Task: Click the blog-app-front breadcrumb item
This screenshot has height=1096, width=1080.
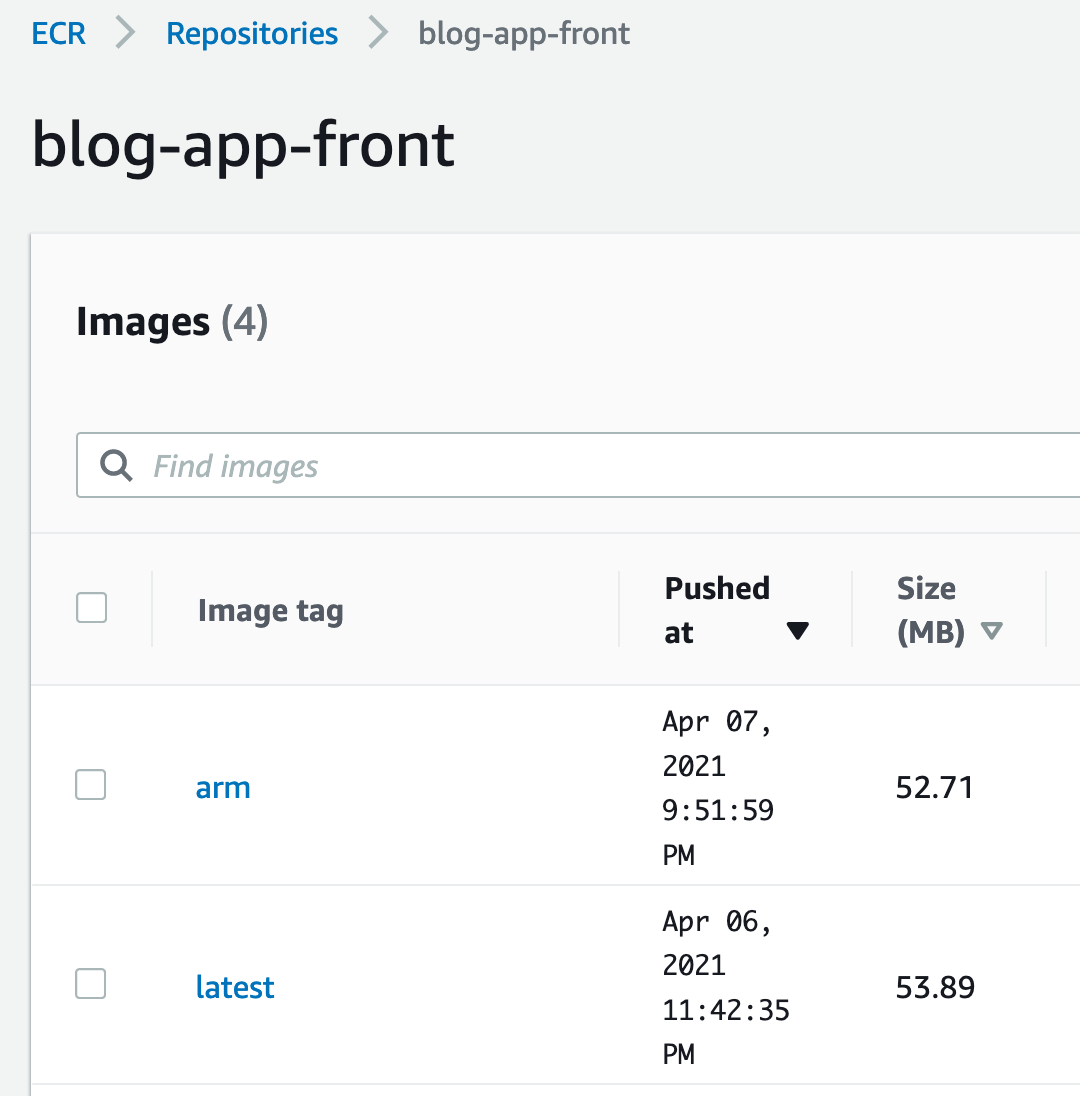Action: (x=524, y=33)
